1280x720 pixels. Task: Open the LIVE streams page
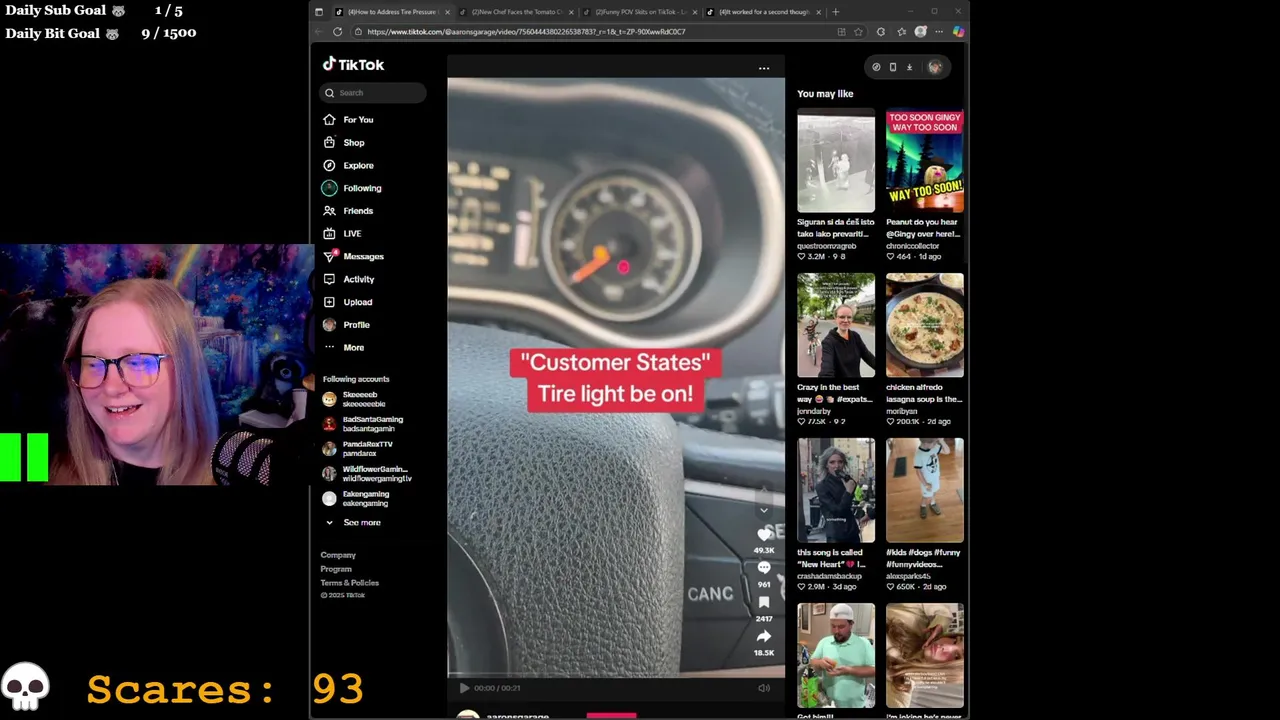tap(342, 234)
